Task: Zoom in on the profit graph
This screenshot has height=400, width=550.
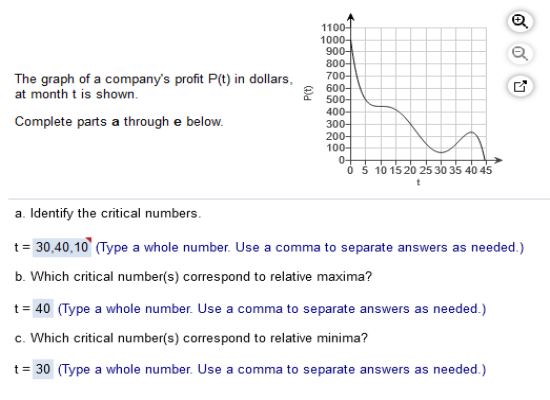Action: 520,22
